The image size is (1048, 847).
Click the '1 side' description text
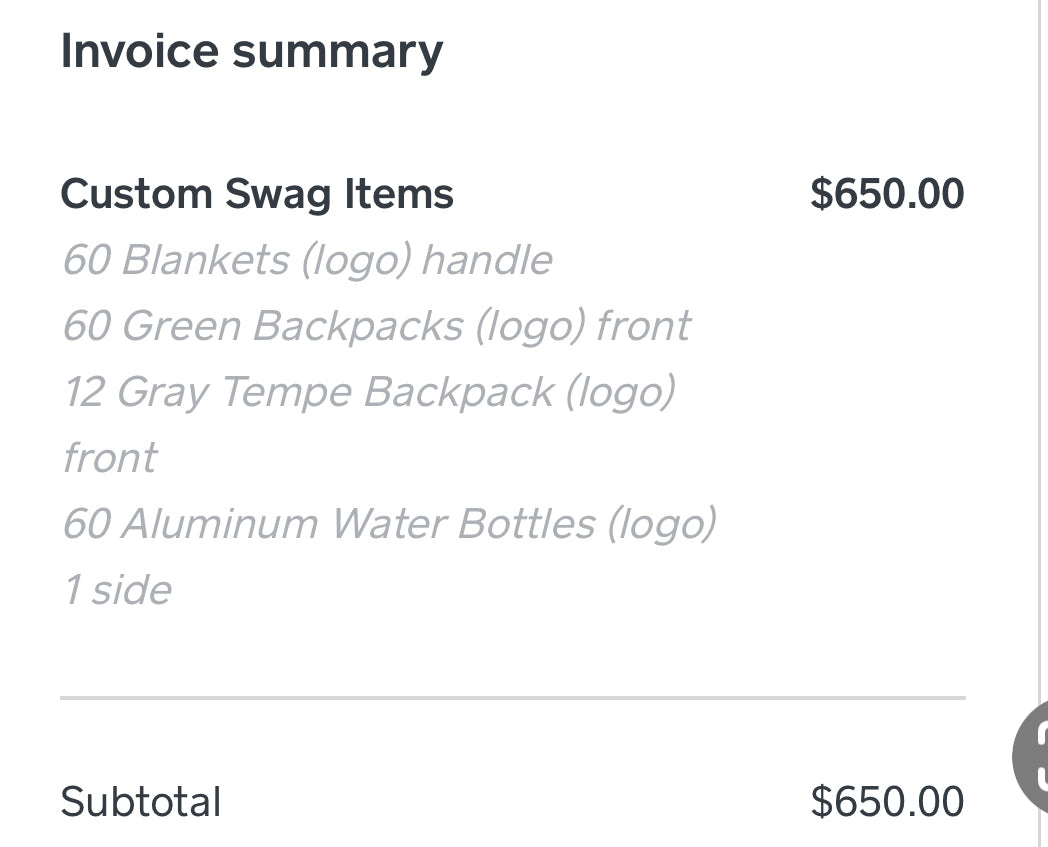click(x=117, y=590)
